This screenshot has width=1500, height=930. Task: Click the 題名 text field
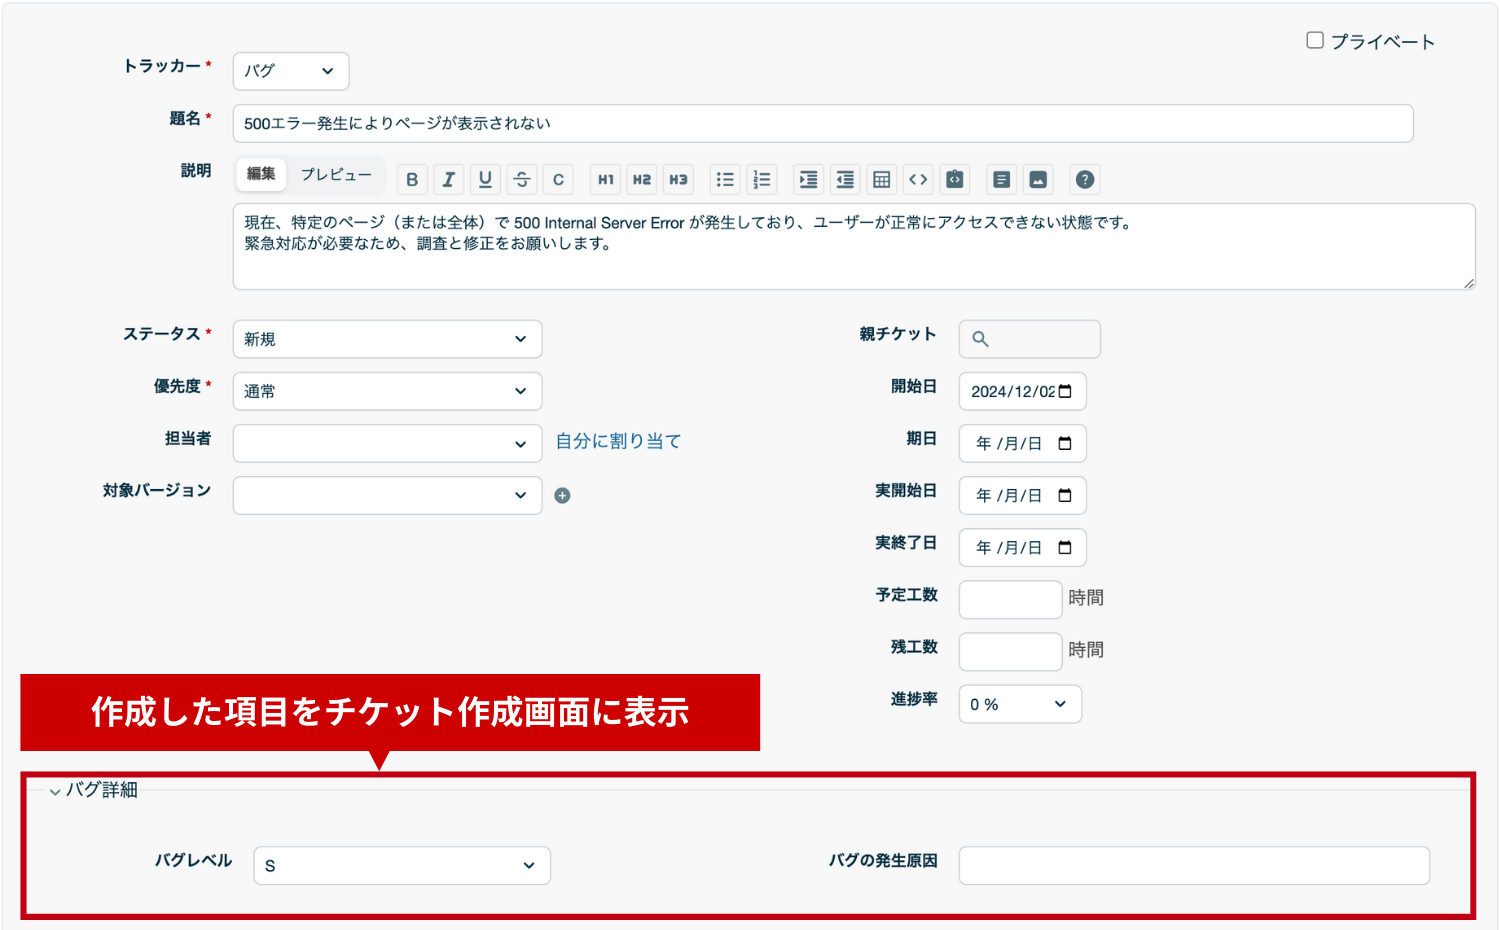pos(823,123)
